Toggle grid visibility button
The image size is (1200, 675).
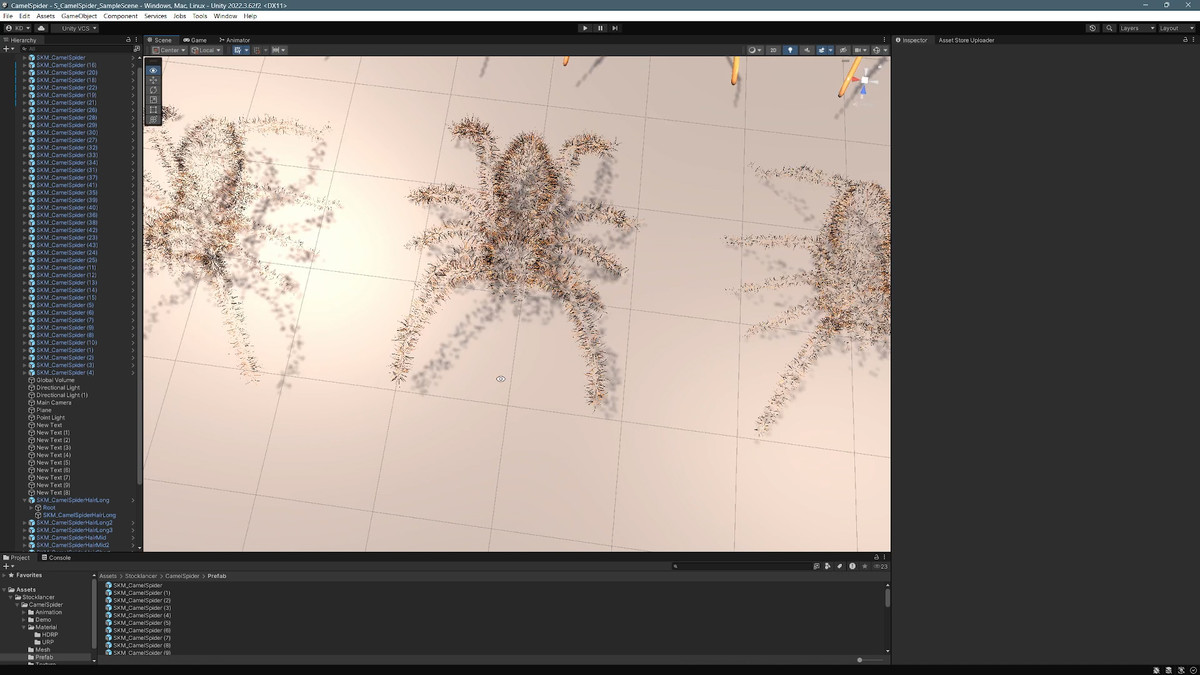(237, 50)
